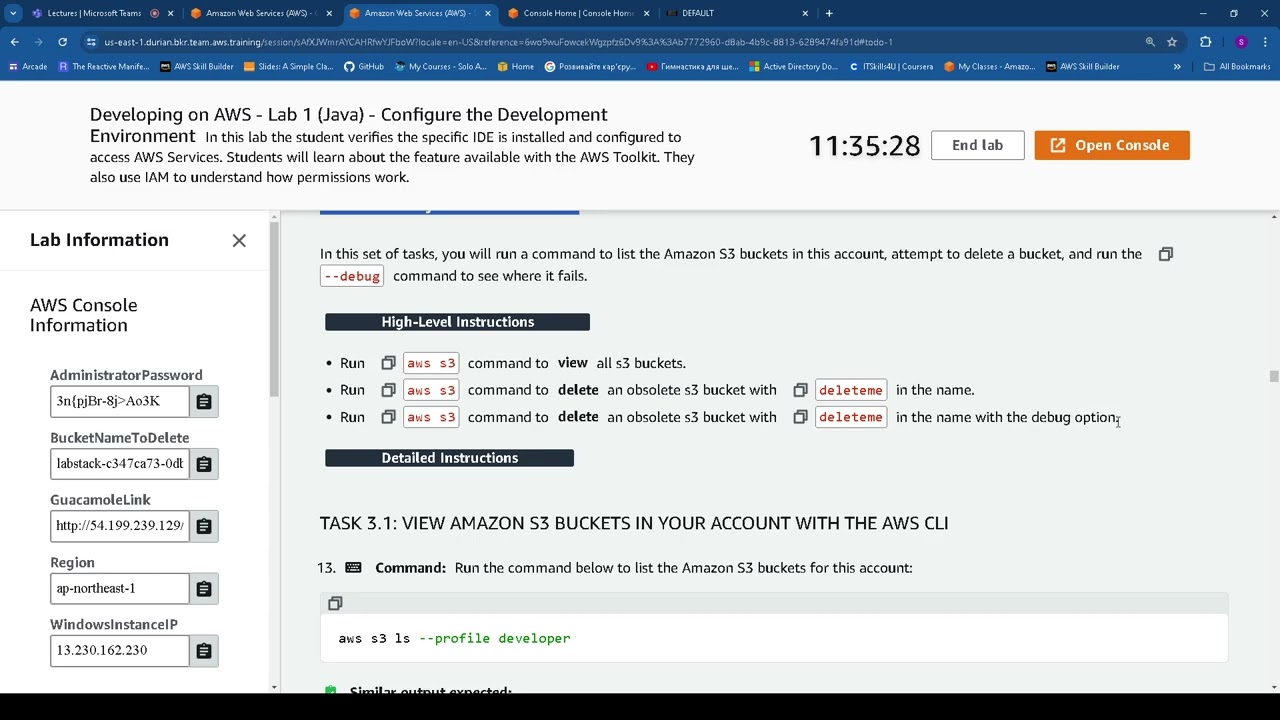Switch to the first Amazon Web Services tab
Screen dimensions: 1280x720
pyautogui.click(x=262, y=13)
